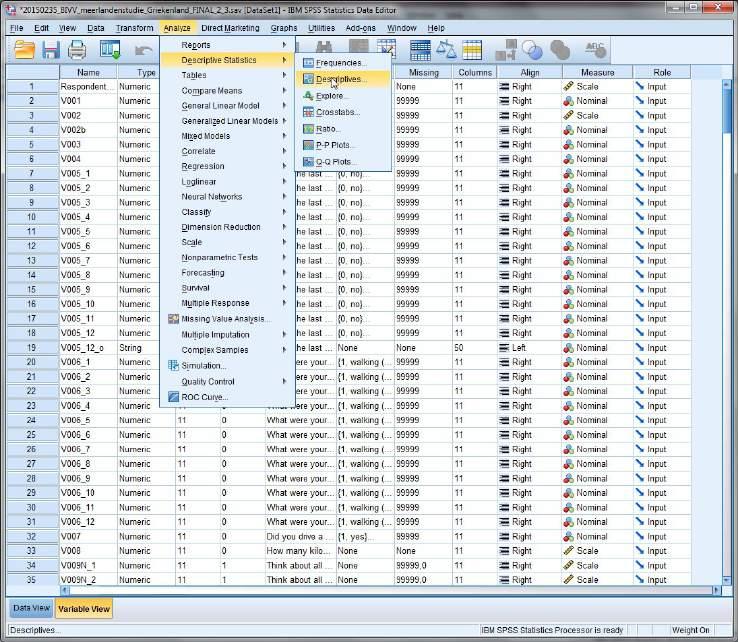Click the Weight On status bar indicator

click(690, 630)
